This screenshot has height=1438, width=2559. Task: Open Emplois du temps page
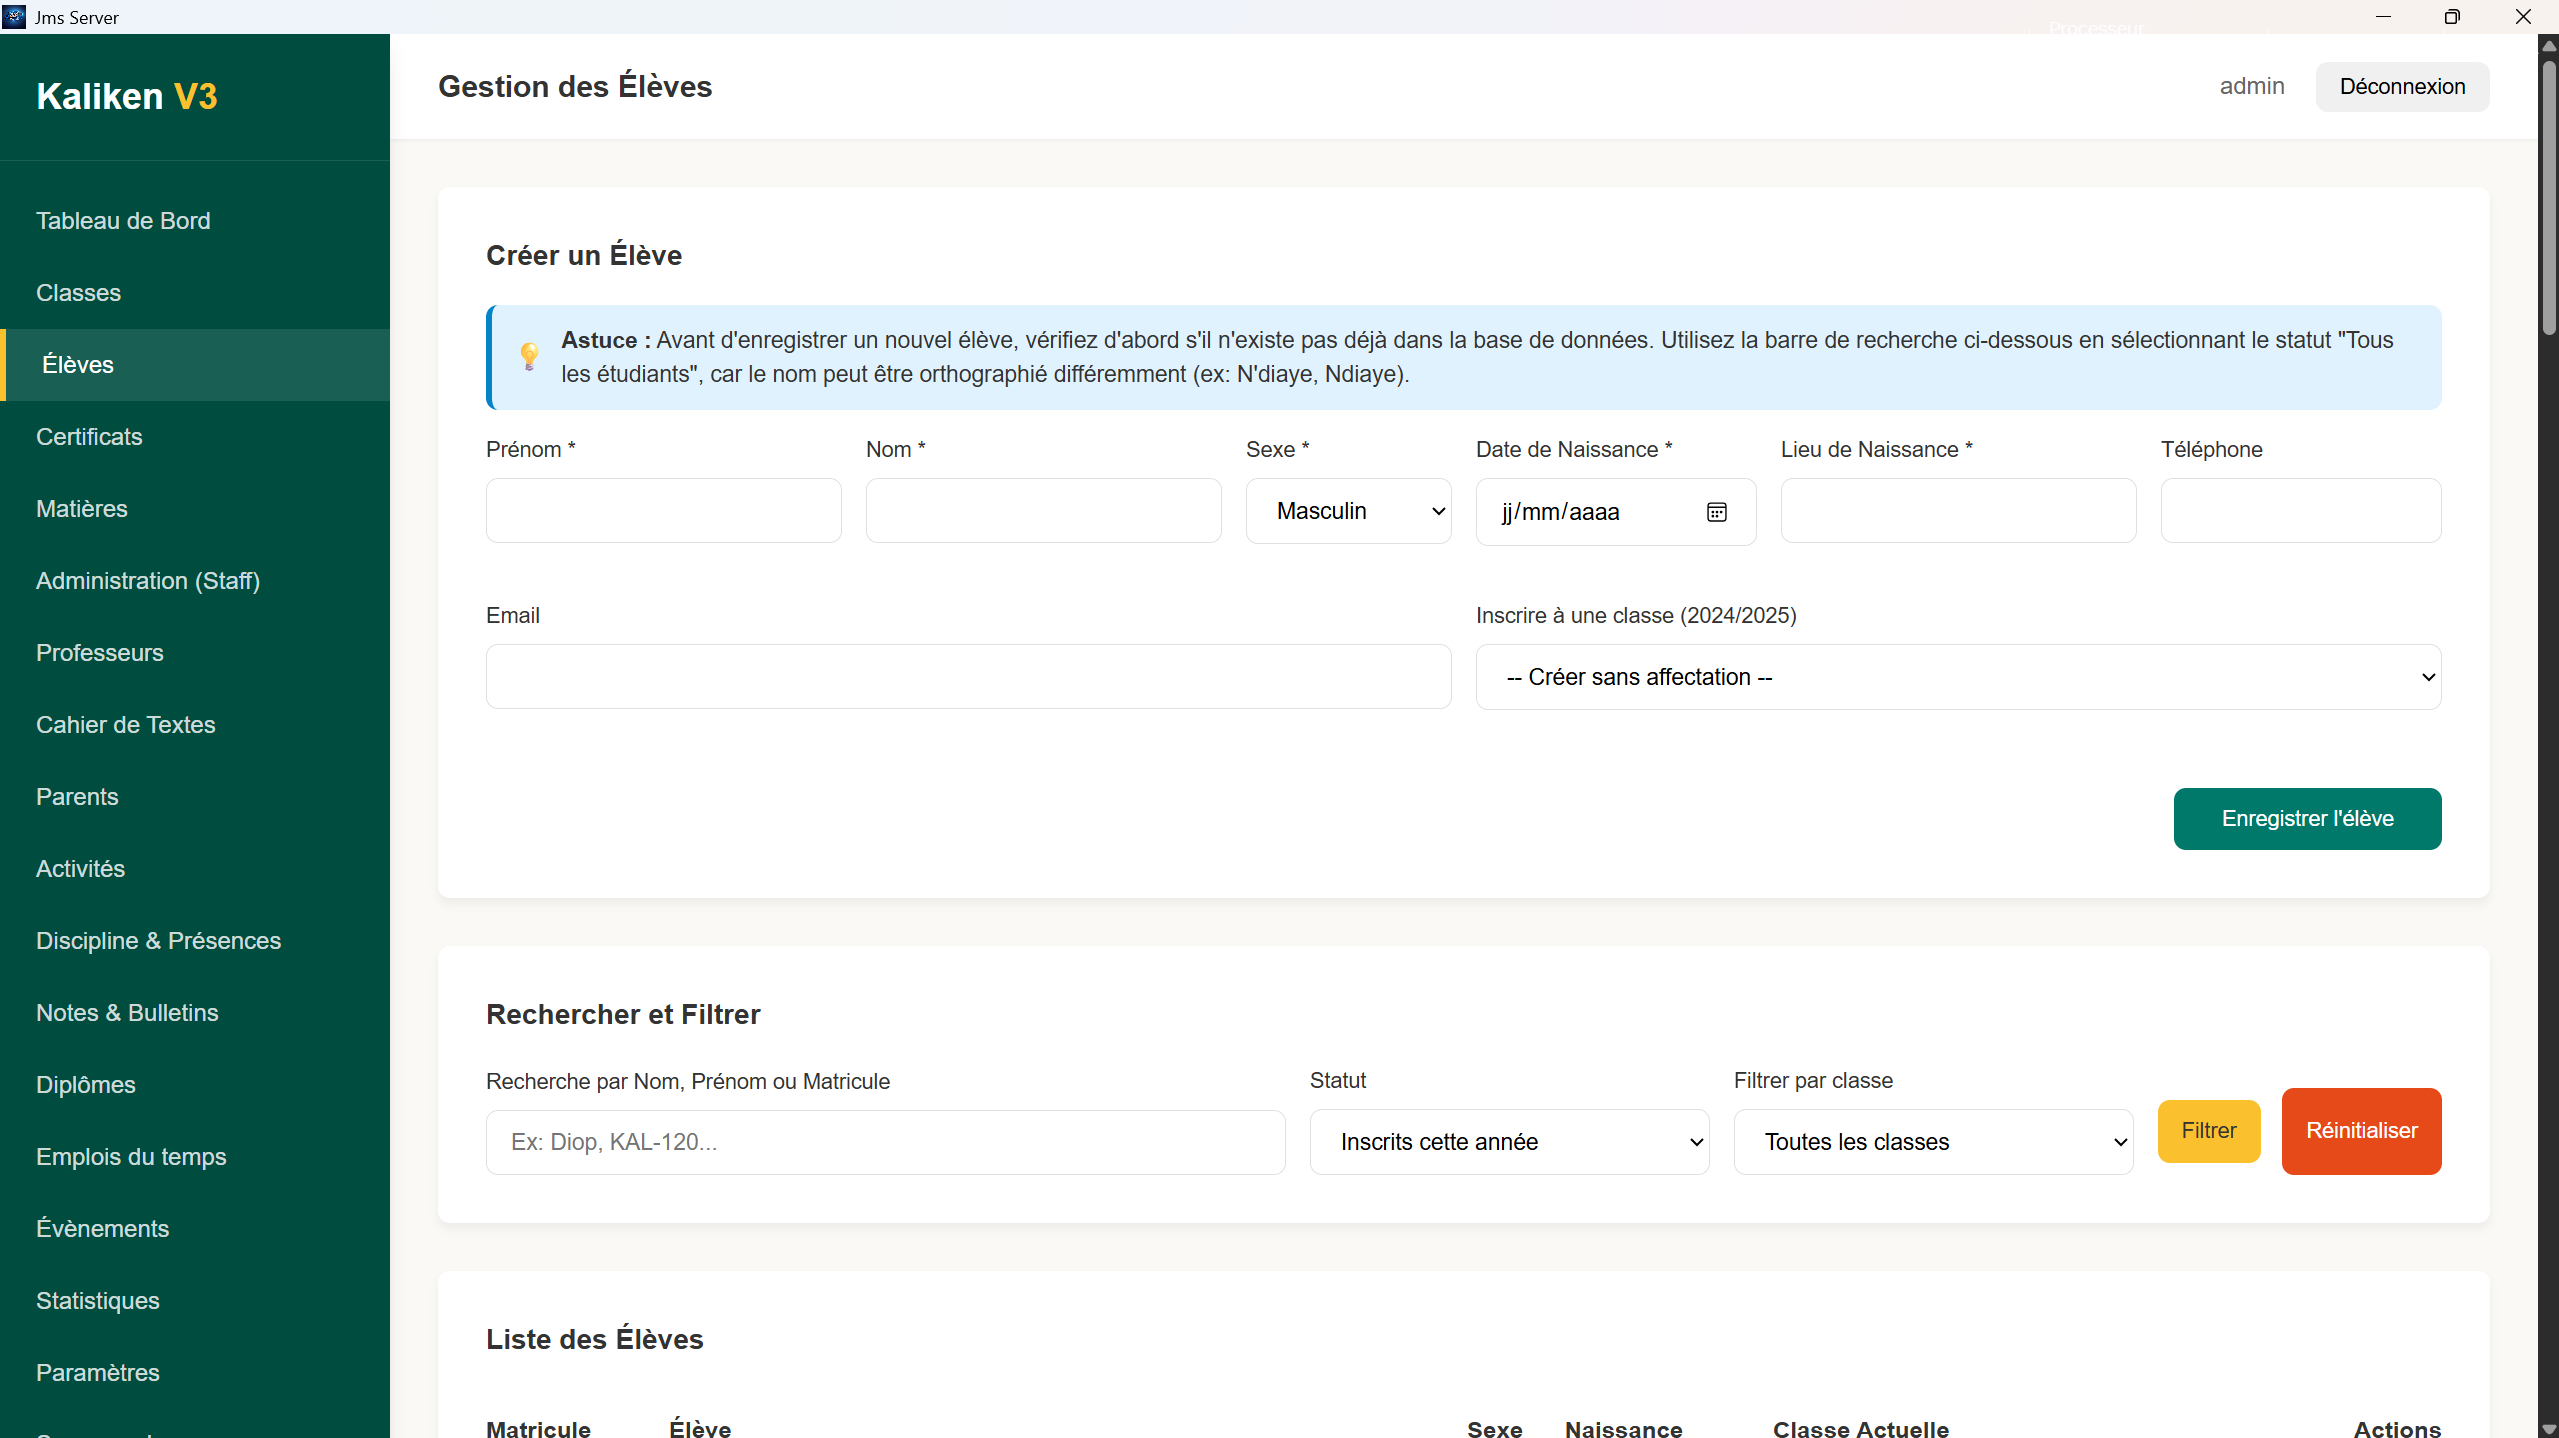pos(131,1157)
